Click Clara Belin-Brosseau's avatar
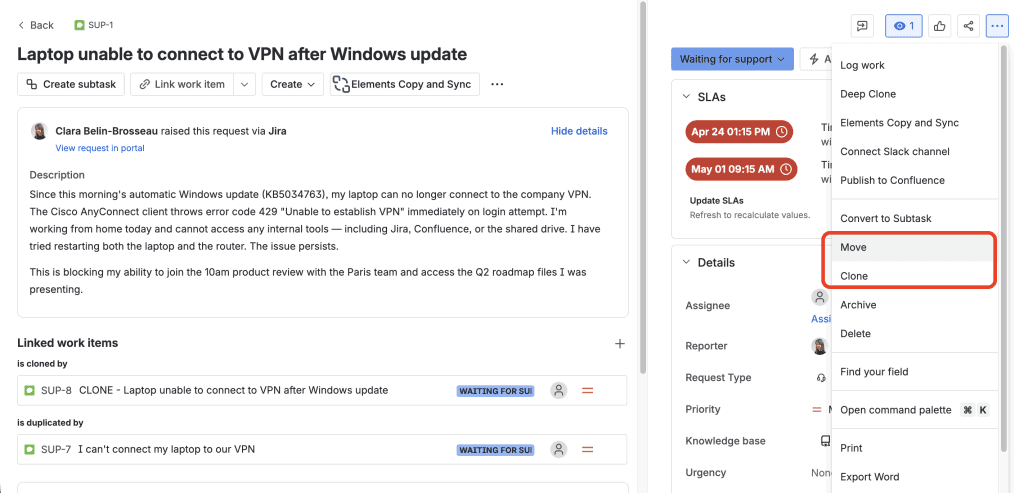Screen dimensions: 1024x493 click(39, 131)
